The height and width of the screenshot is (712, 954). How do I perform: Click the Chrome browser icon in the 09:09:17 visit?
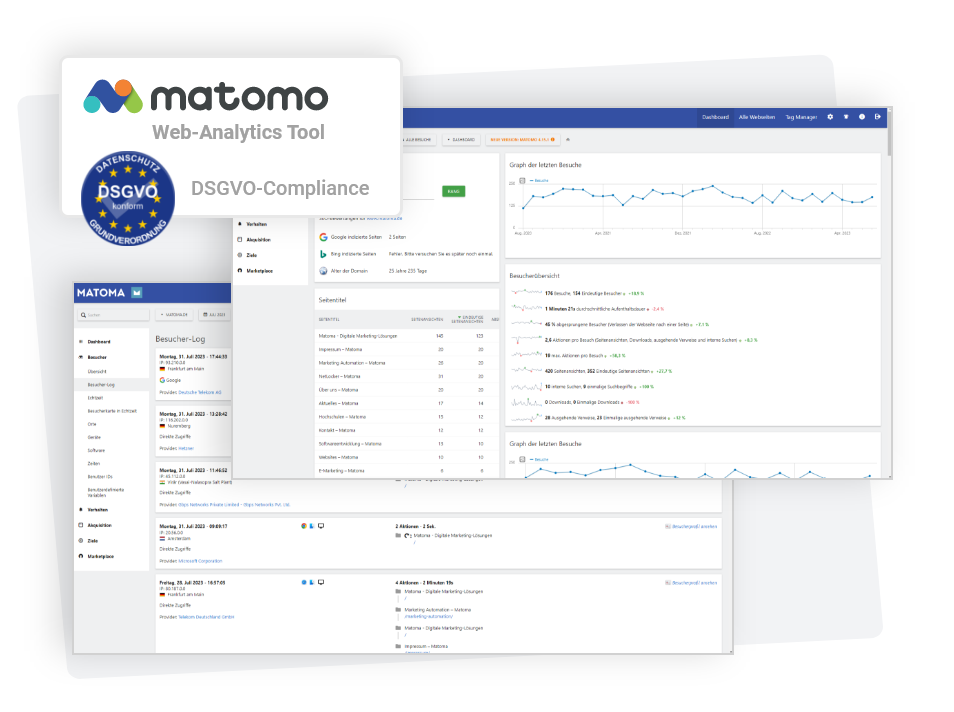[x=304, y=526]
